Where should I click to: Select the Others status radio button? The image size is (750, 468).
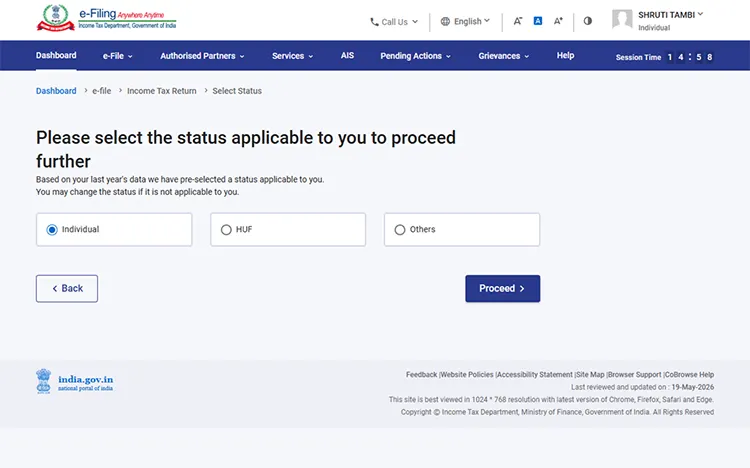tap(400, 230)
